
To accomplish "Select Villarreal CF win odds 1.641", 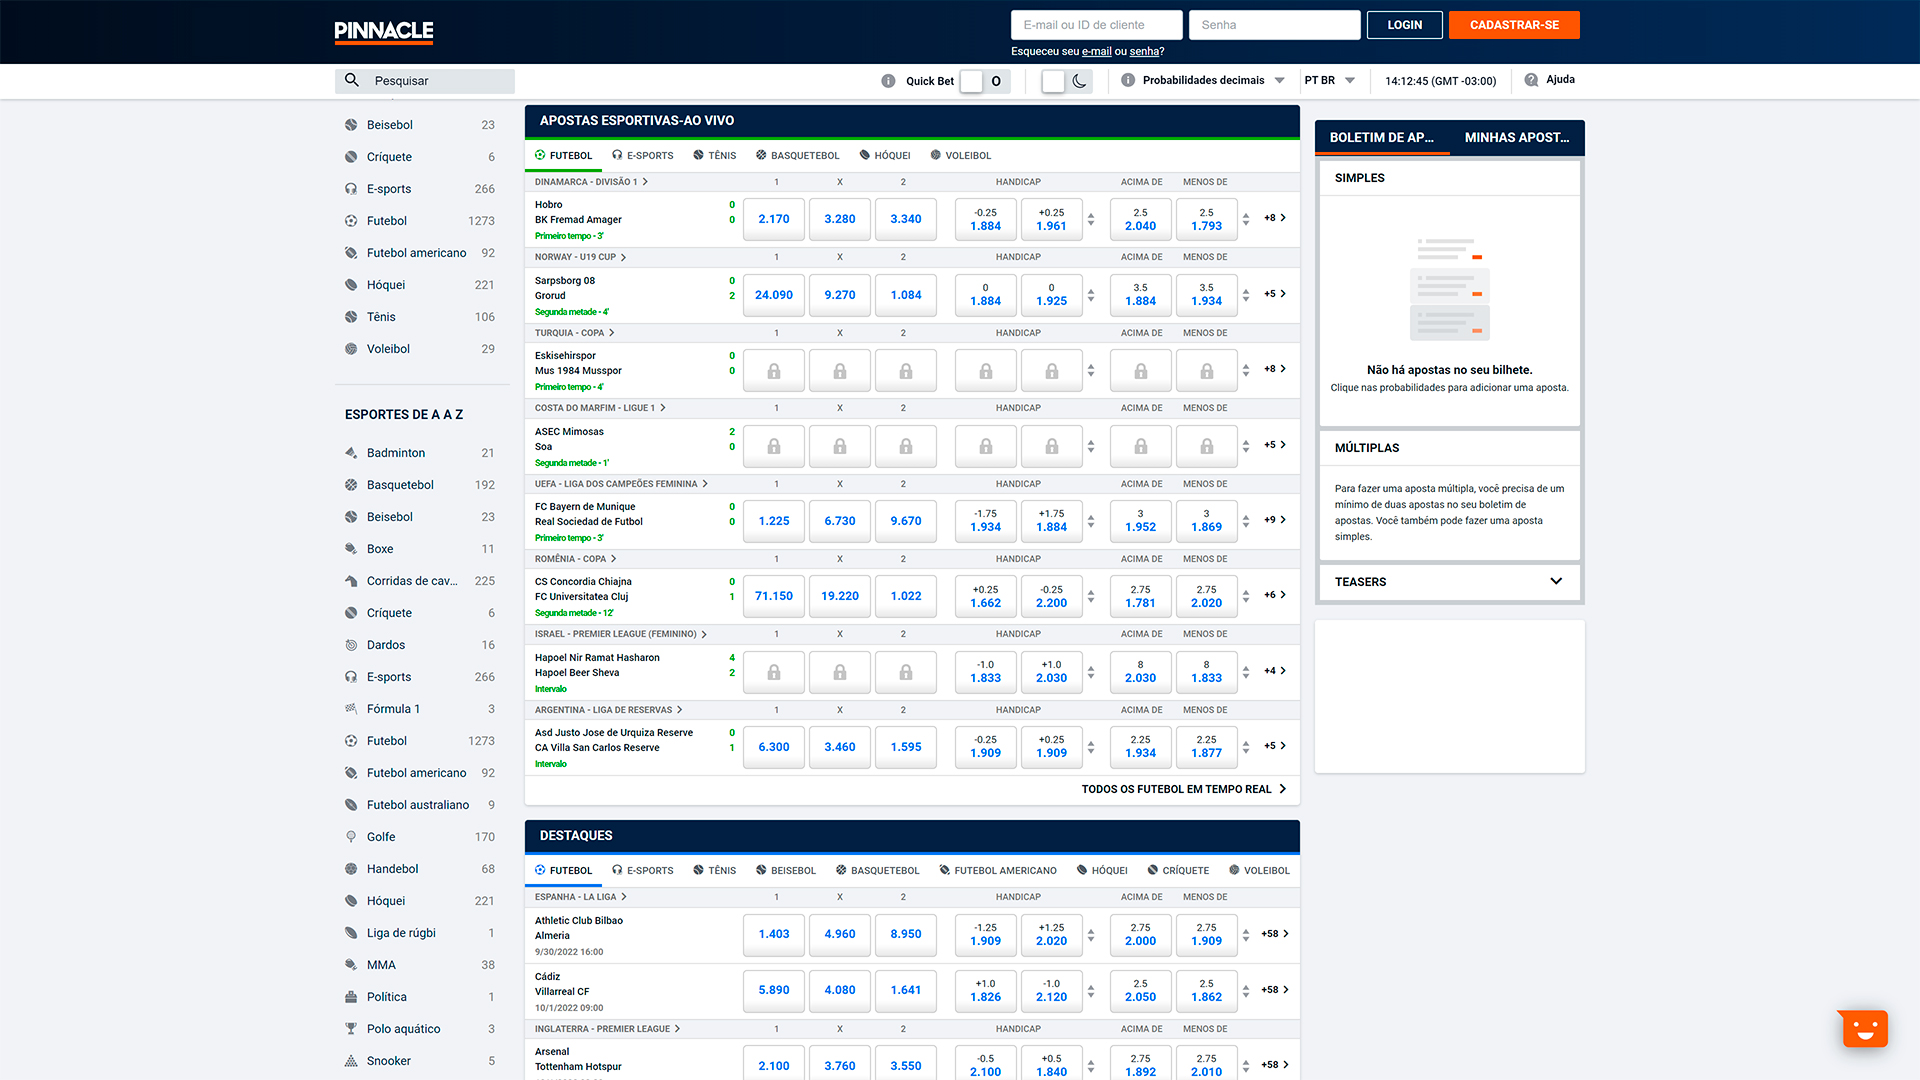I will [906, 990].
